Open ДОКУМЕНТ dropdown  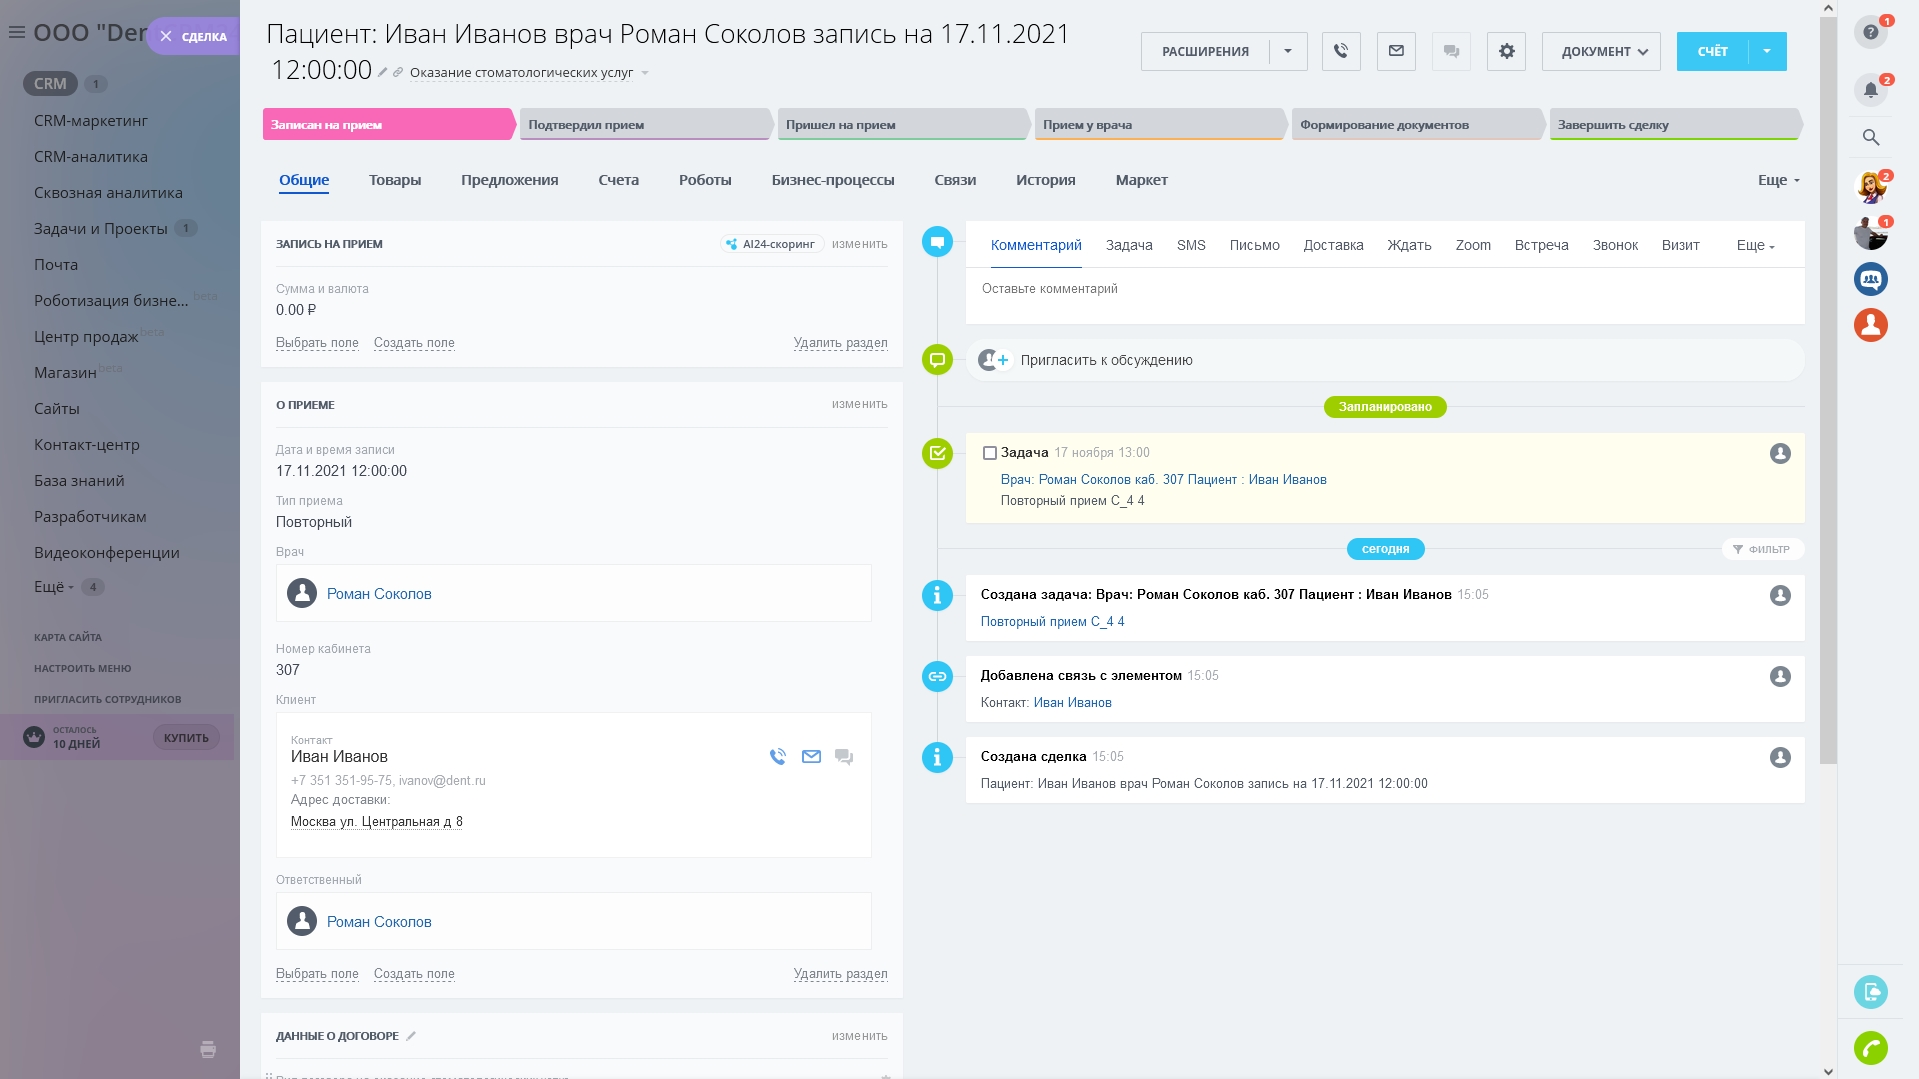pyautogui.click(x=1601, y=51)
